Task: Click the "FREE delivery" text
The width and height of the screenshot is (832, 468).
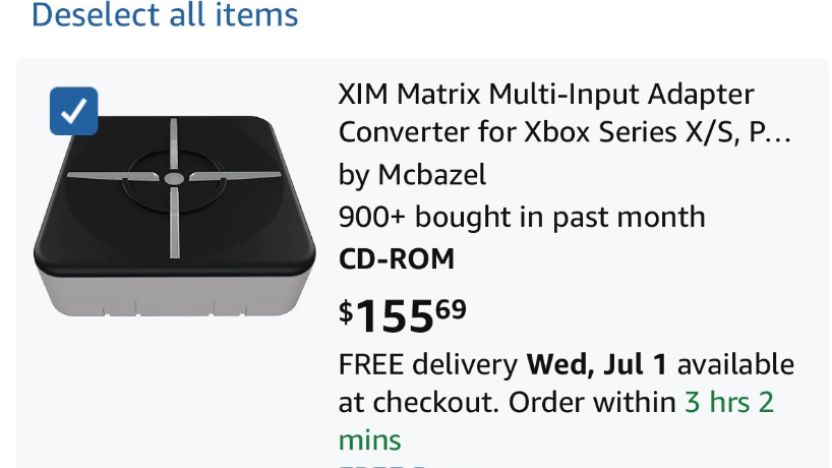Action: pyautogui.click(x=428, y=365)
